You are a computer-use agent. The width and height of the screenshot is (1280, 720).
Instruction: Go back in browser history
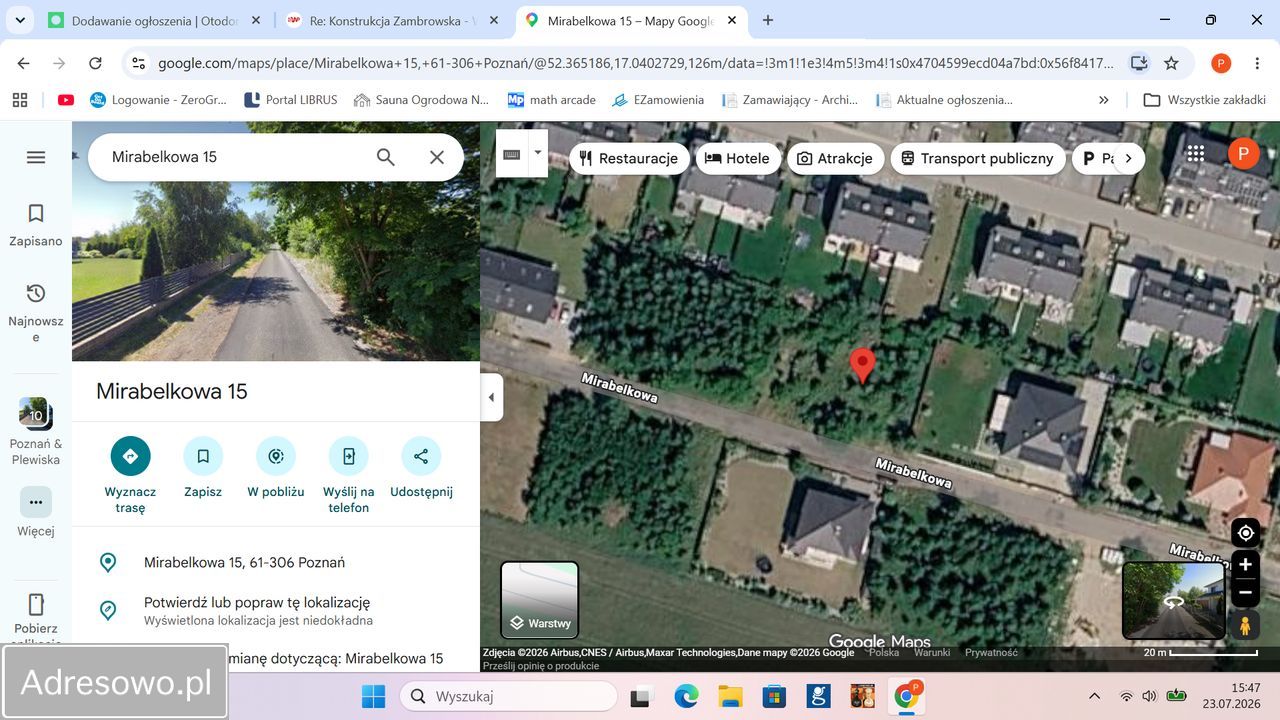point(24,63)
